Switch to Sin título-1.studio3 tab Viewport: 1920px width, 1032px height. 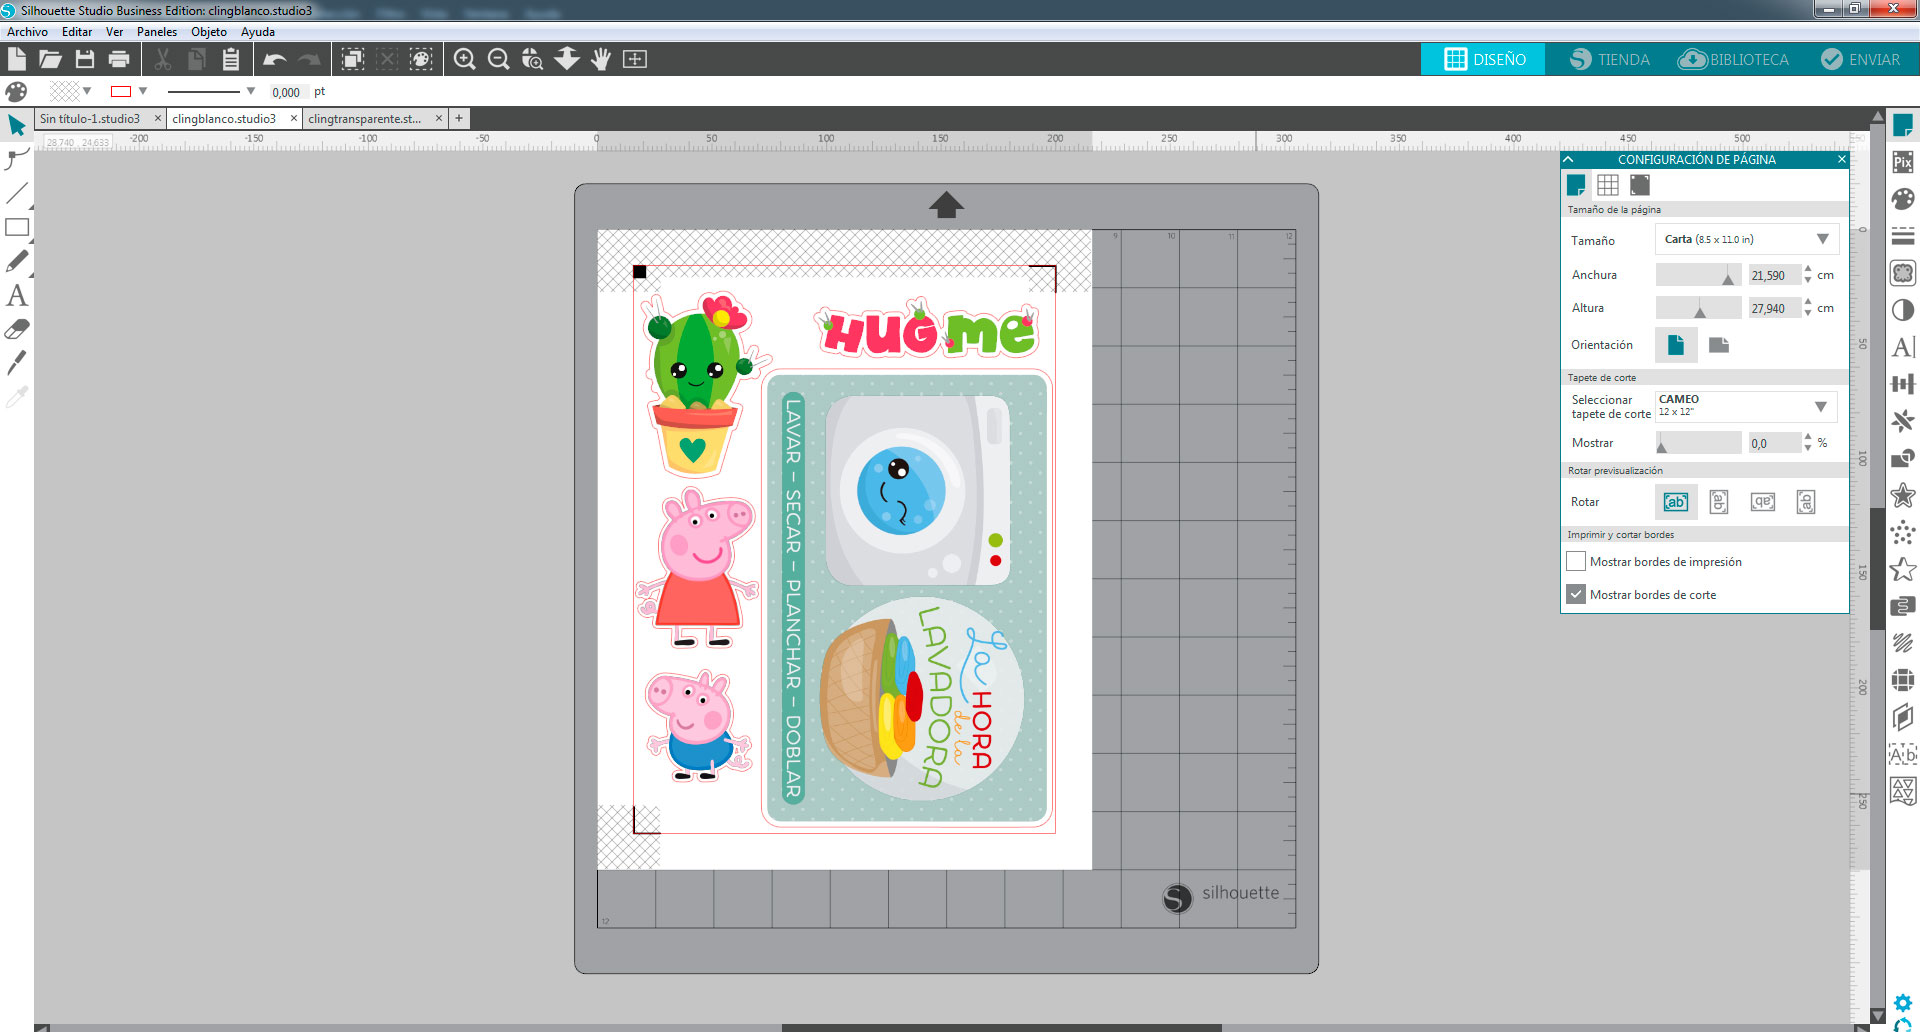[x=90, y=118]
